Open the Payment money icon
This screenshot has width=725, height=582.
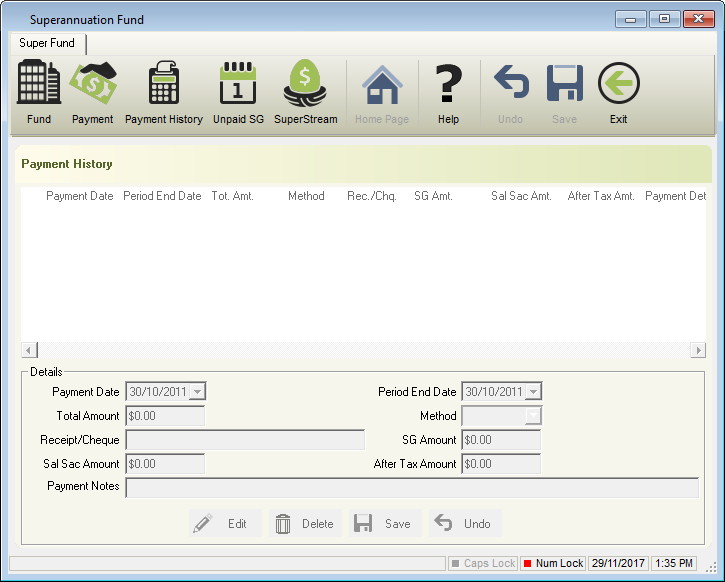(x=92, y=83)
